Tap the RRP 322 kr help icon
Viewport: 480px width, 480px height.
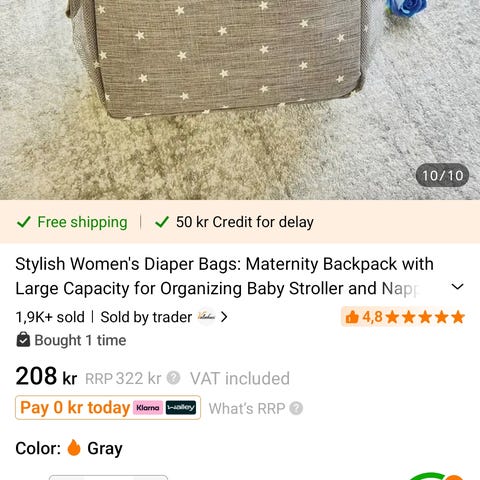[173, 378]
